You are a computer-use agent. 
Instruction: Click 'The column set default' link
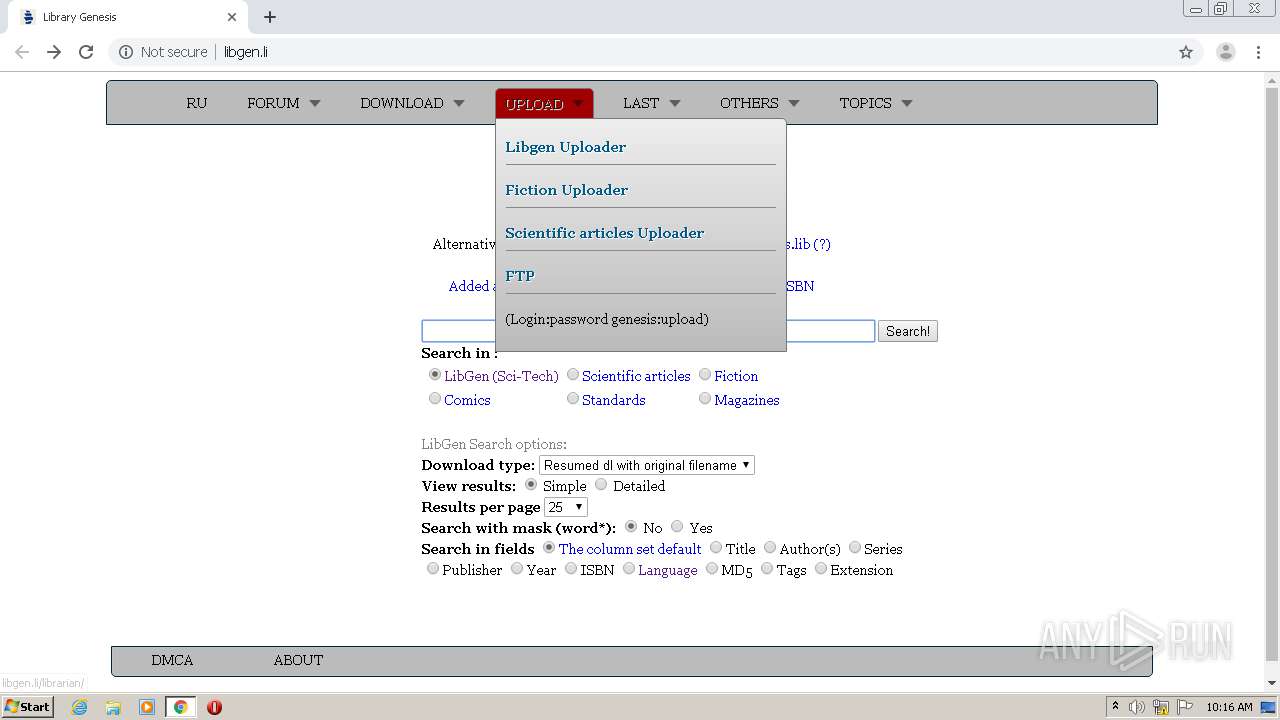(x=630, y=549)
